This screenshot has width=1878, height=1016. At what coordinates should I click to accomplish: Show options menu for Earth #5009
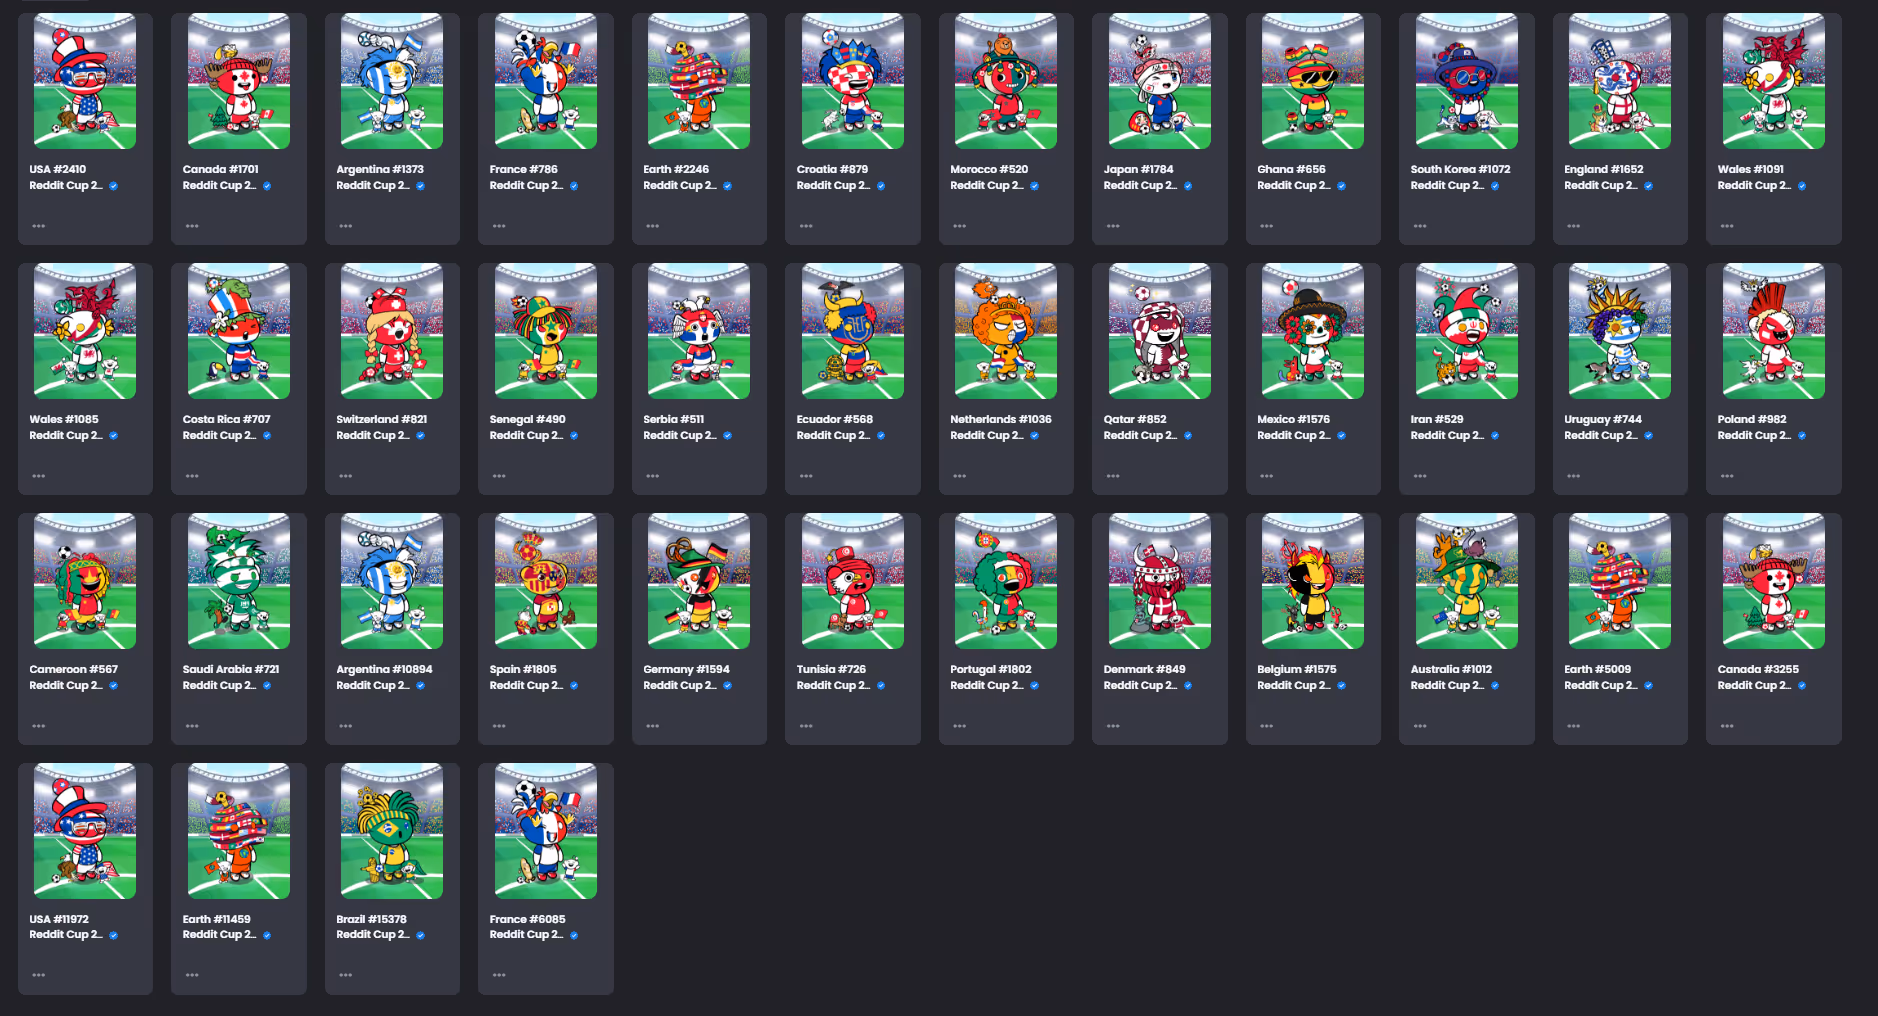coord(1574,726)
